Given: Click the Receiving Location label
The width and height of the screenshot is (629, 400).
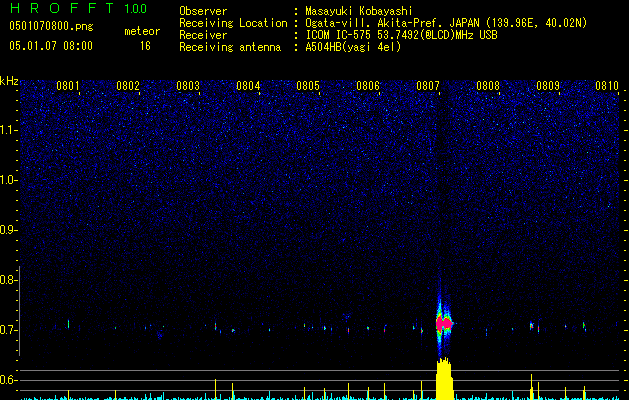Looking at the screenshot, I should point(233,23).
